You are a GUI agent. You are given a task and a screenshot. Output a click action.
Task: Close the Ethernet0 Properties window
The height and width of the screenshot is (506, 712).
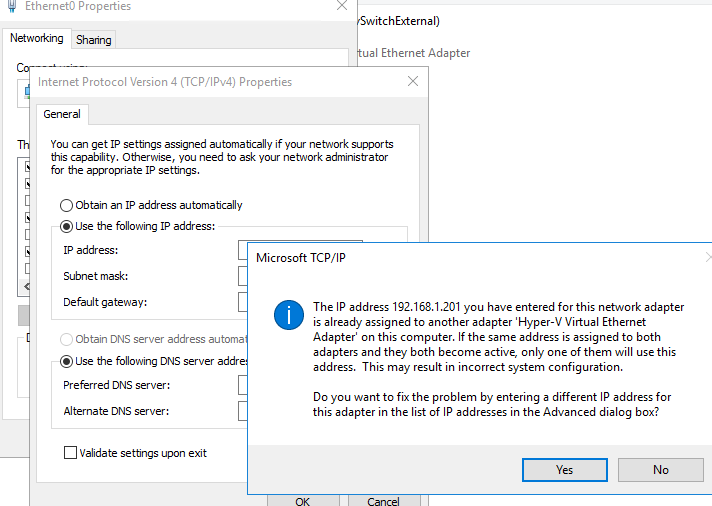342,6
